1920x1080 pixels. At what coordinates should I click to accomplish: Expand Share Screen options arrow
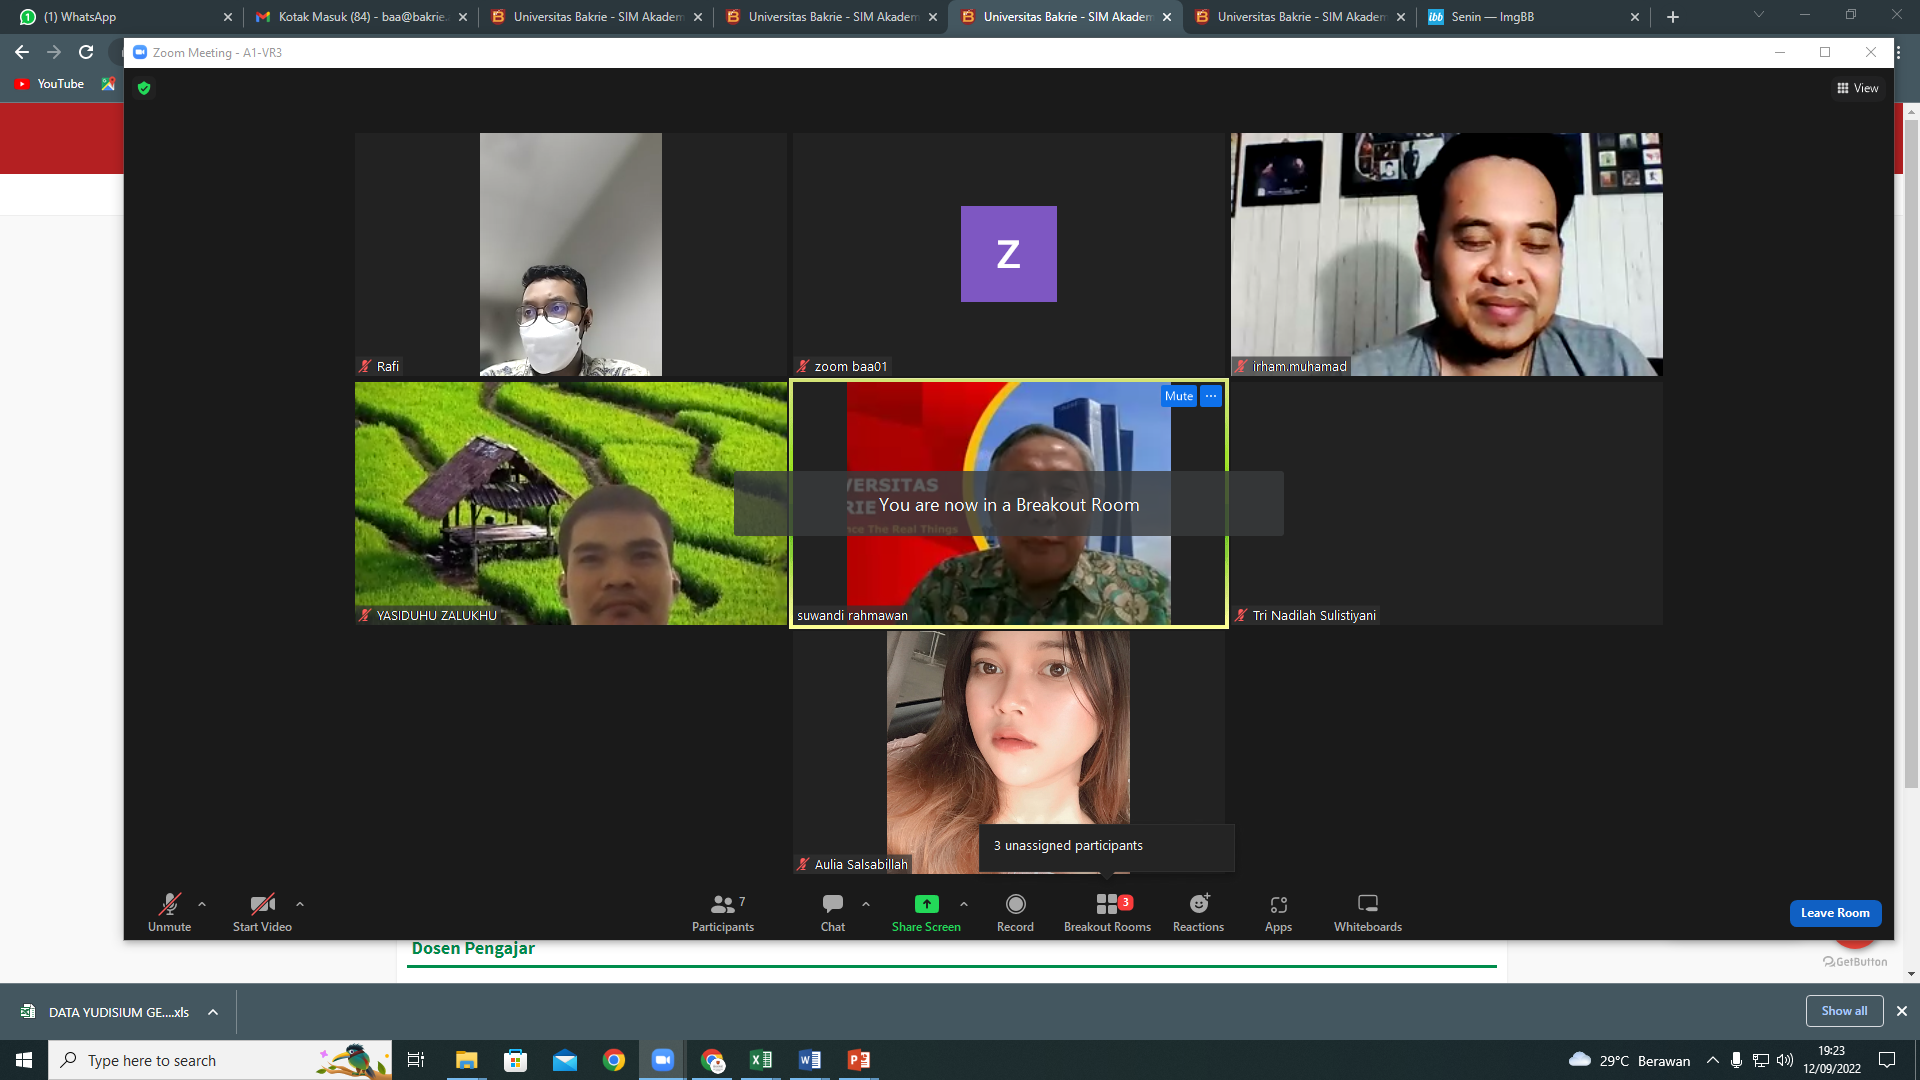pos(964,904)
